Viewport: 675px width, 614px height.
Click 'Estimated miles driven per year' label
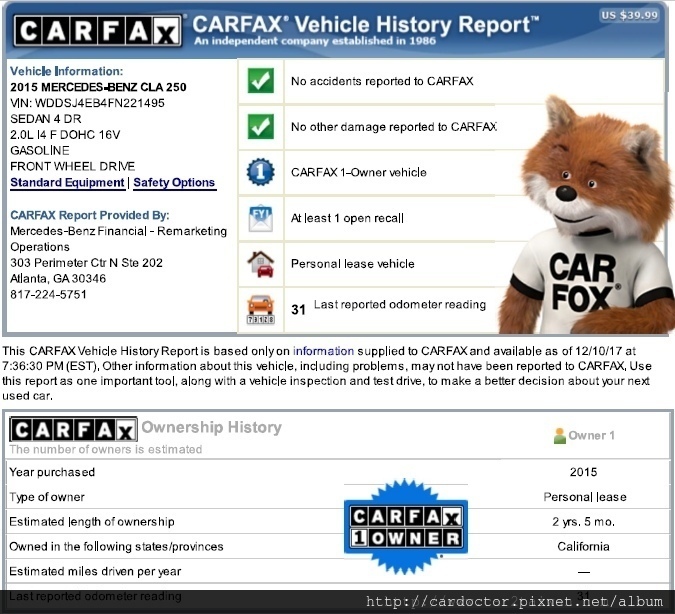(95, 571)
